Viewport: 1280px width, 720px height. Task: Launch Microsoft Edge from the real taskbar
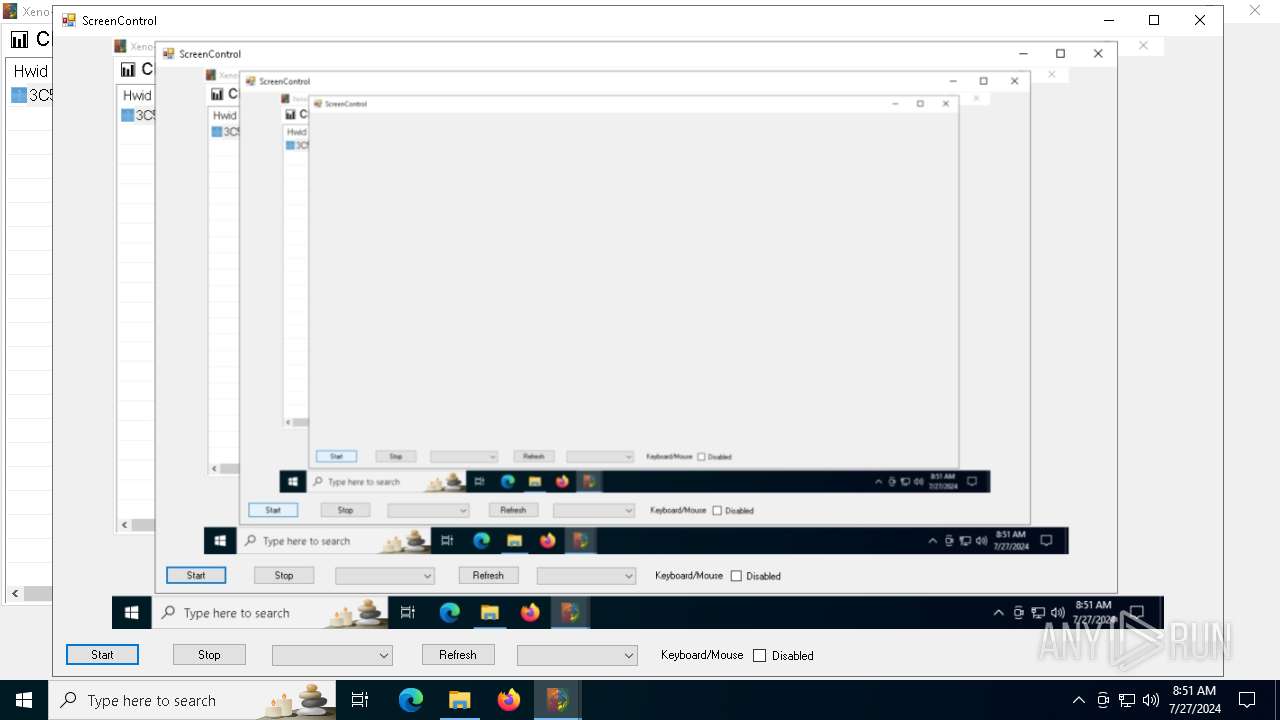[x=411, y=700]
